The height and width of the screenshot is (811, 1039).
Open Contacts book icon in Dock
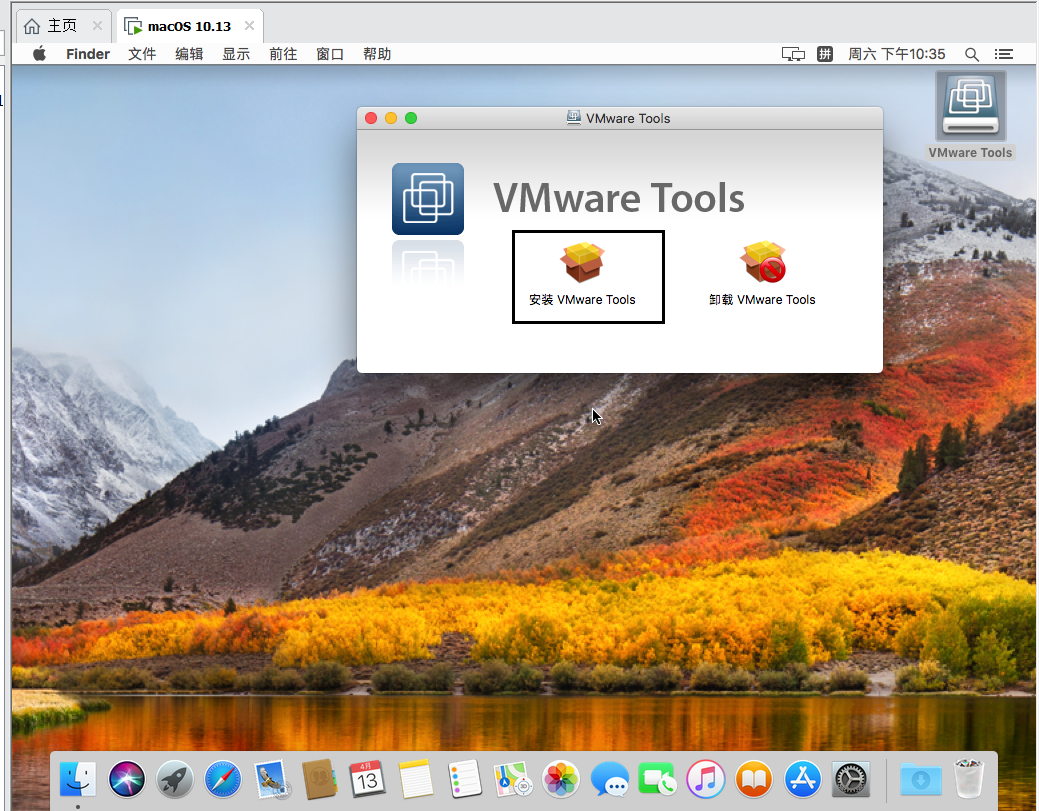[320, 779]
